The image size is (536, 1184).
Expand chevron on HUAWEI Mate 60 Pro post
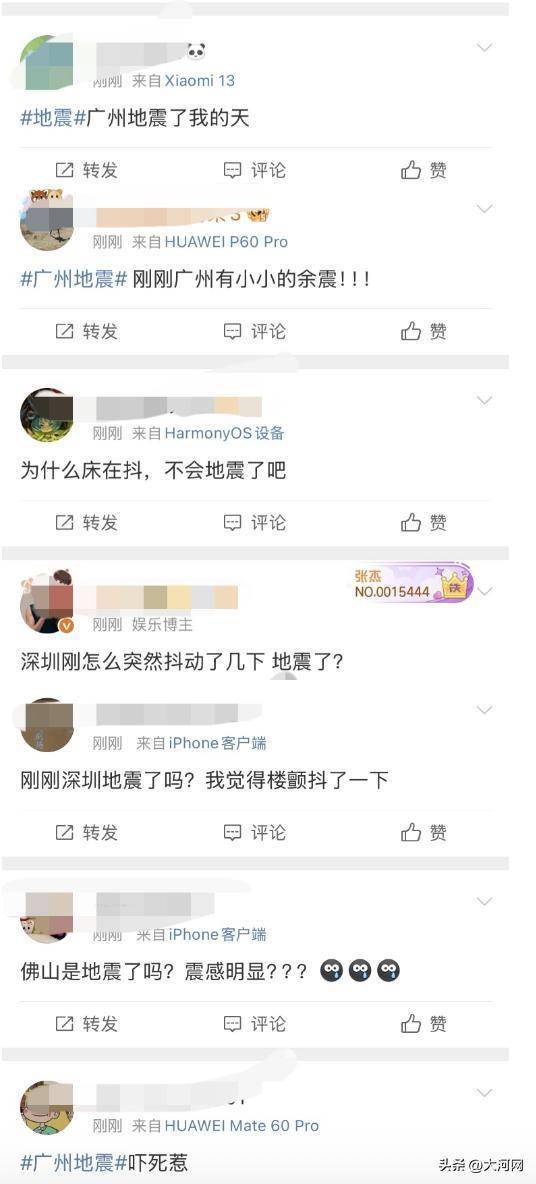pos(485,1093)
